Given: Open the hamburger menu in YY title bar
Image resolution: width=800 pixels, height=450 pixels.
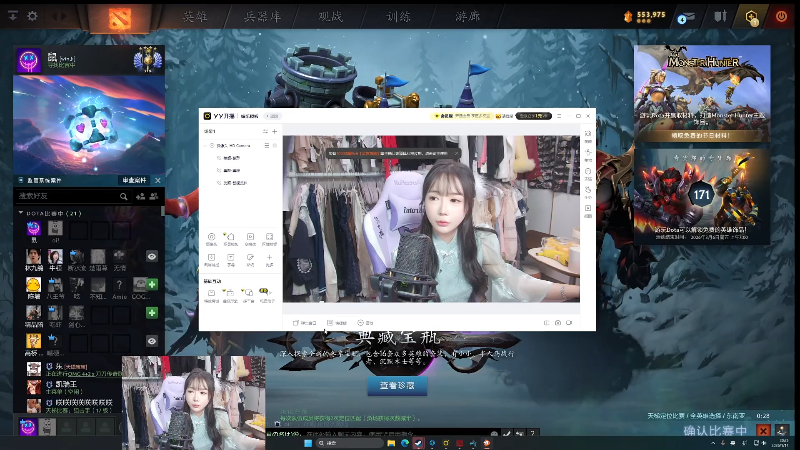Looking at the screenshot, I should pyautogui.click(x=559, y=116).
